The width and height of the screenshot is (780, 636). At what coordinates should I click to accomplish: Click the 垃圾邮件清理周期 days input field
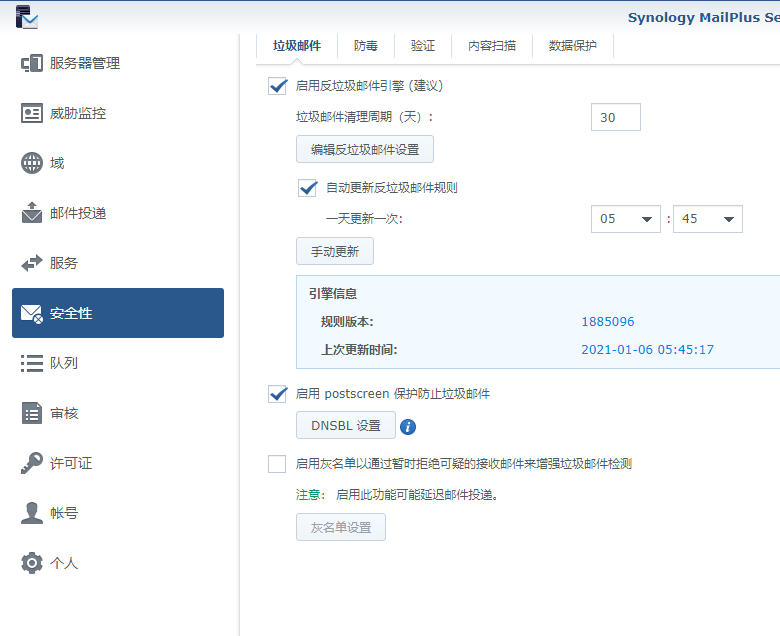[615, 117]
